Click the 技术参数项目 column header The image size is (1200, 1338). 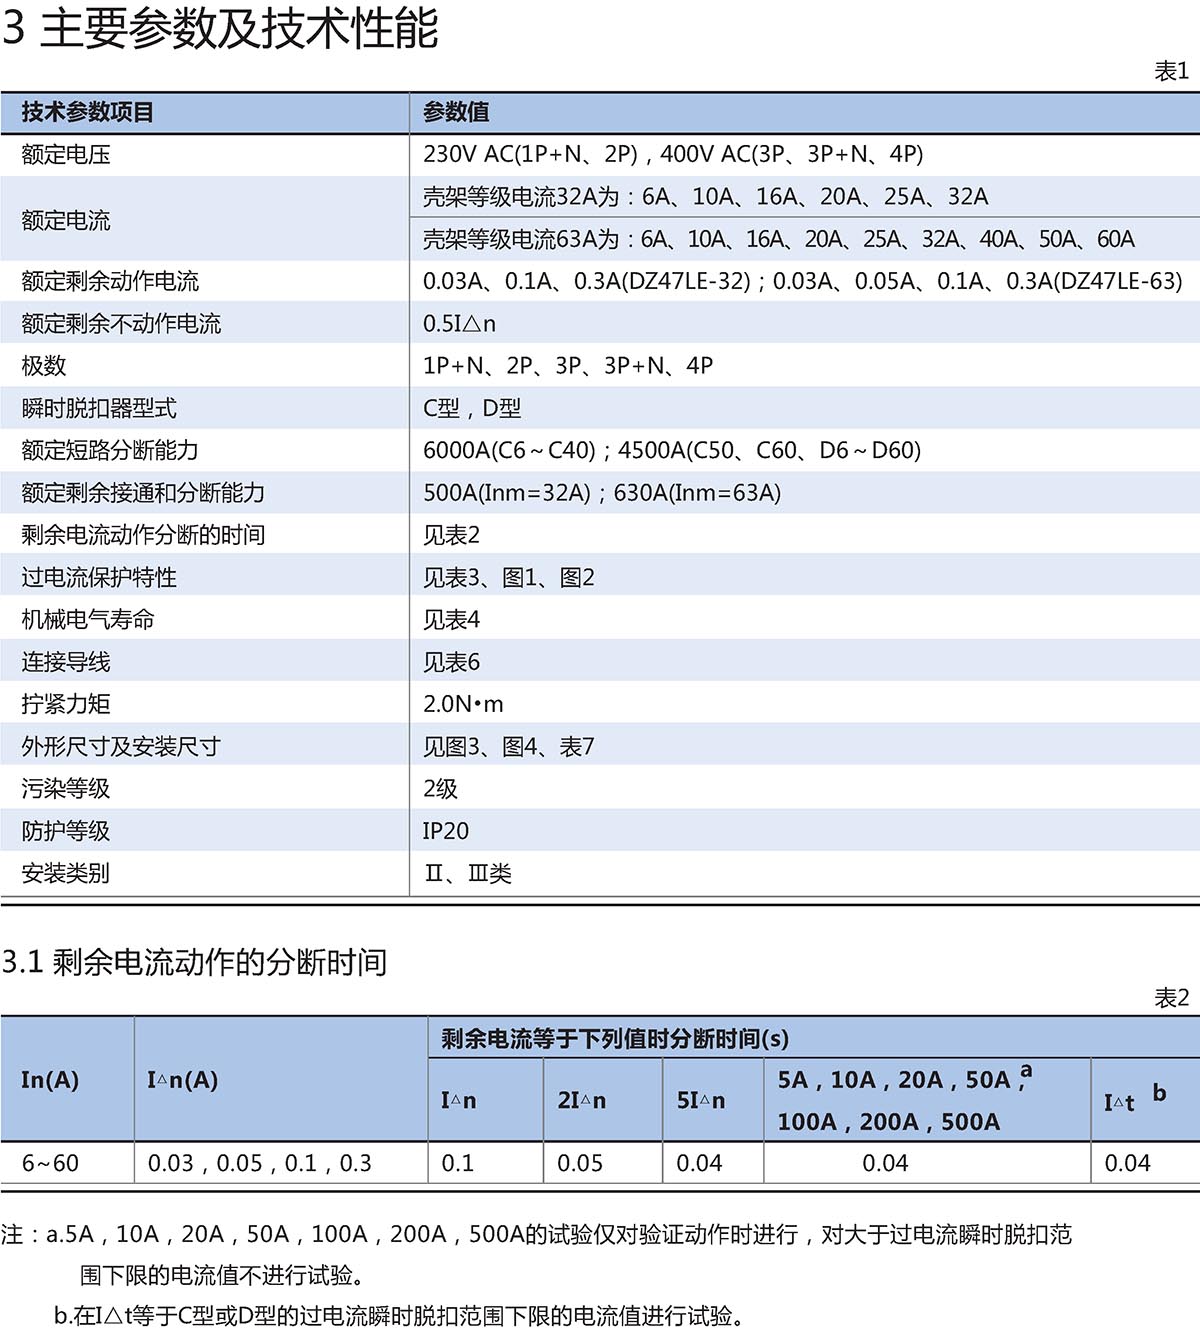coord(88,112)
